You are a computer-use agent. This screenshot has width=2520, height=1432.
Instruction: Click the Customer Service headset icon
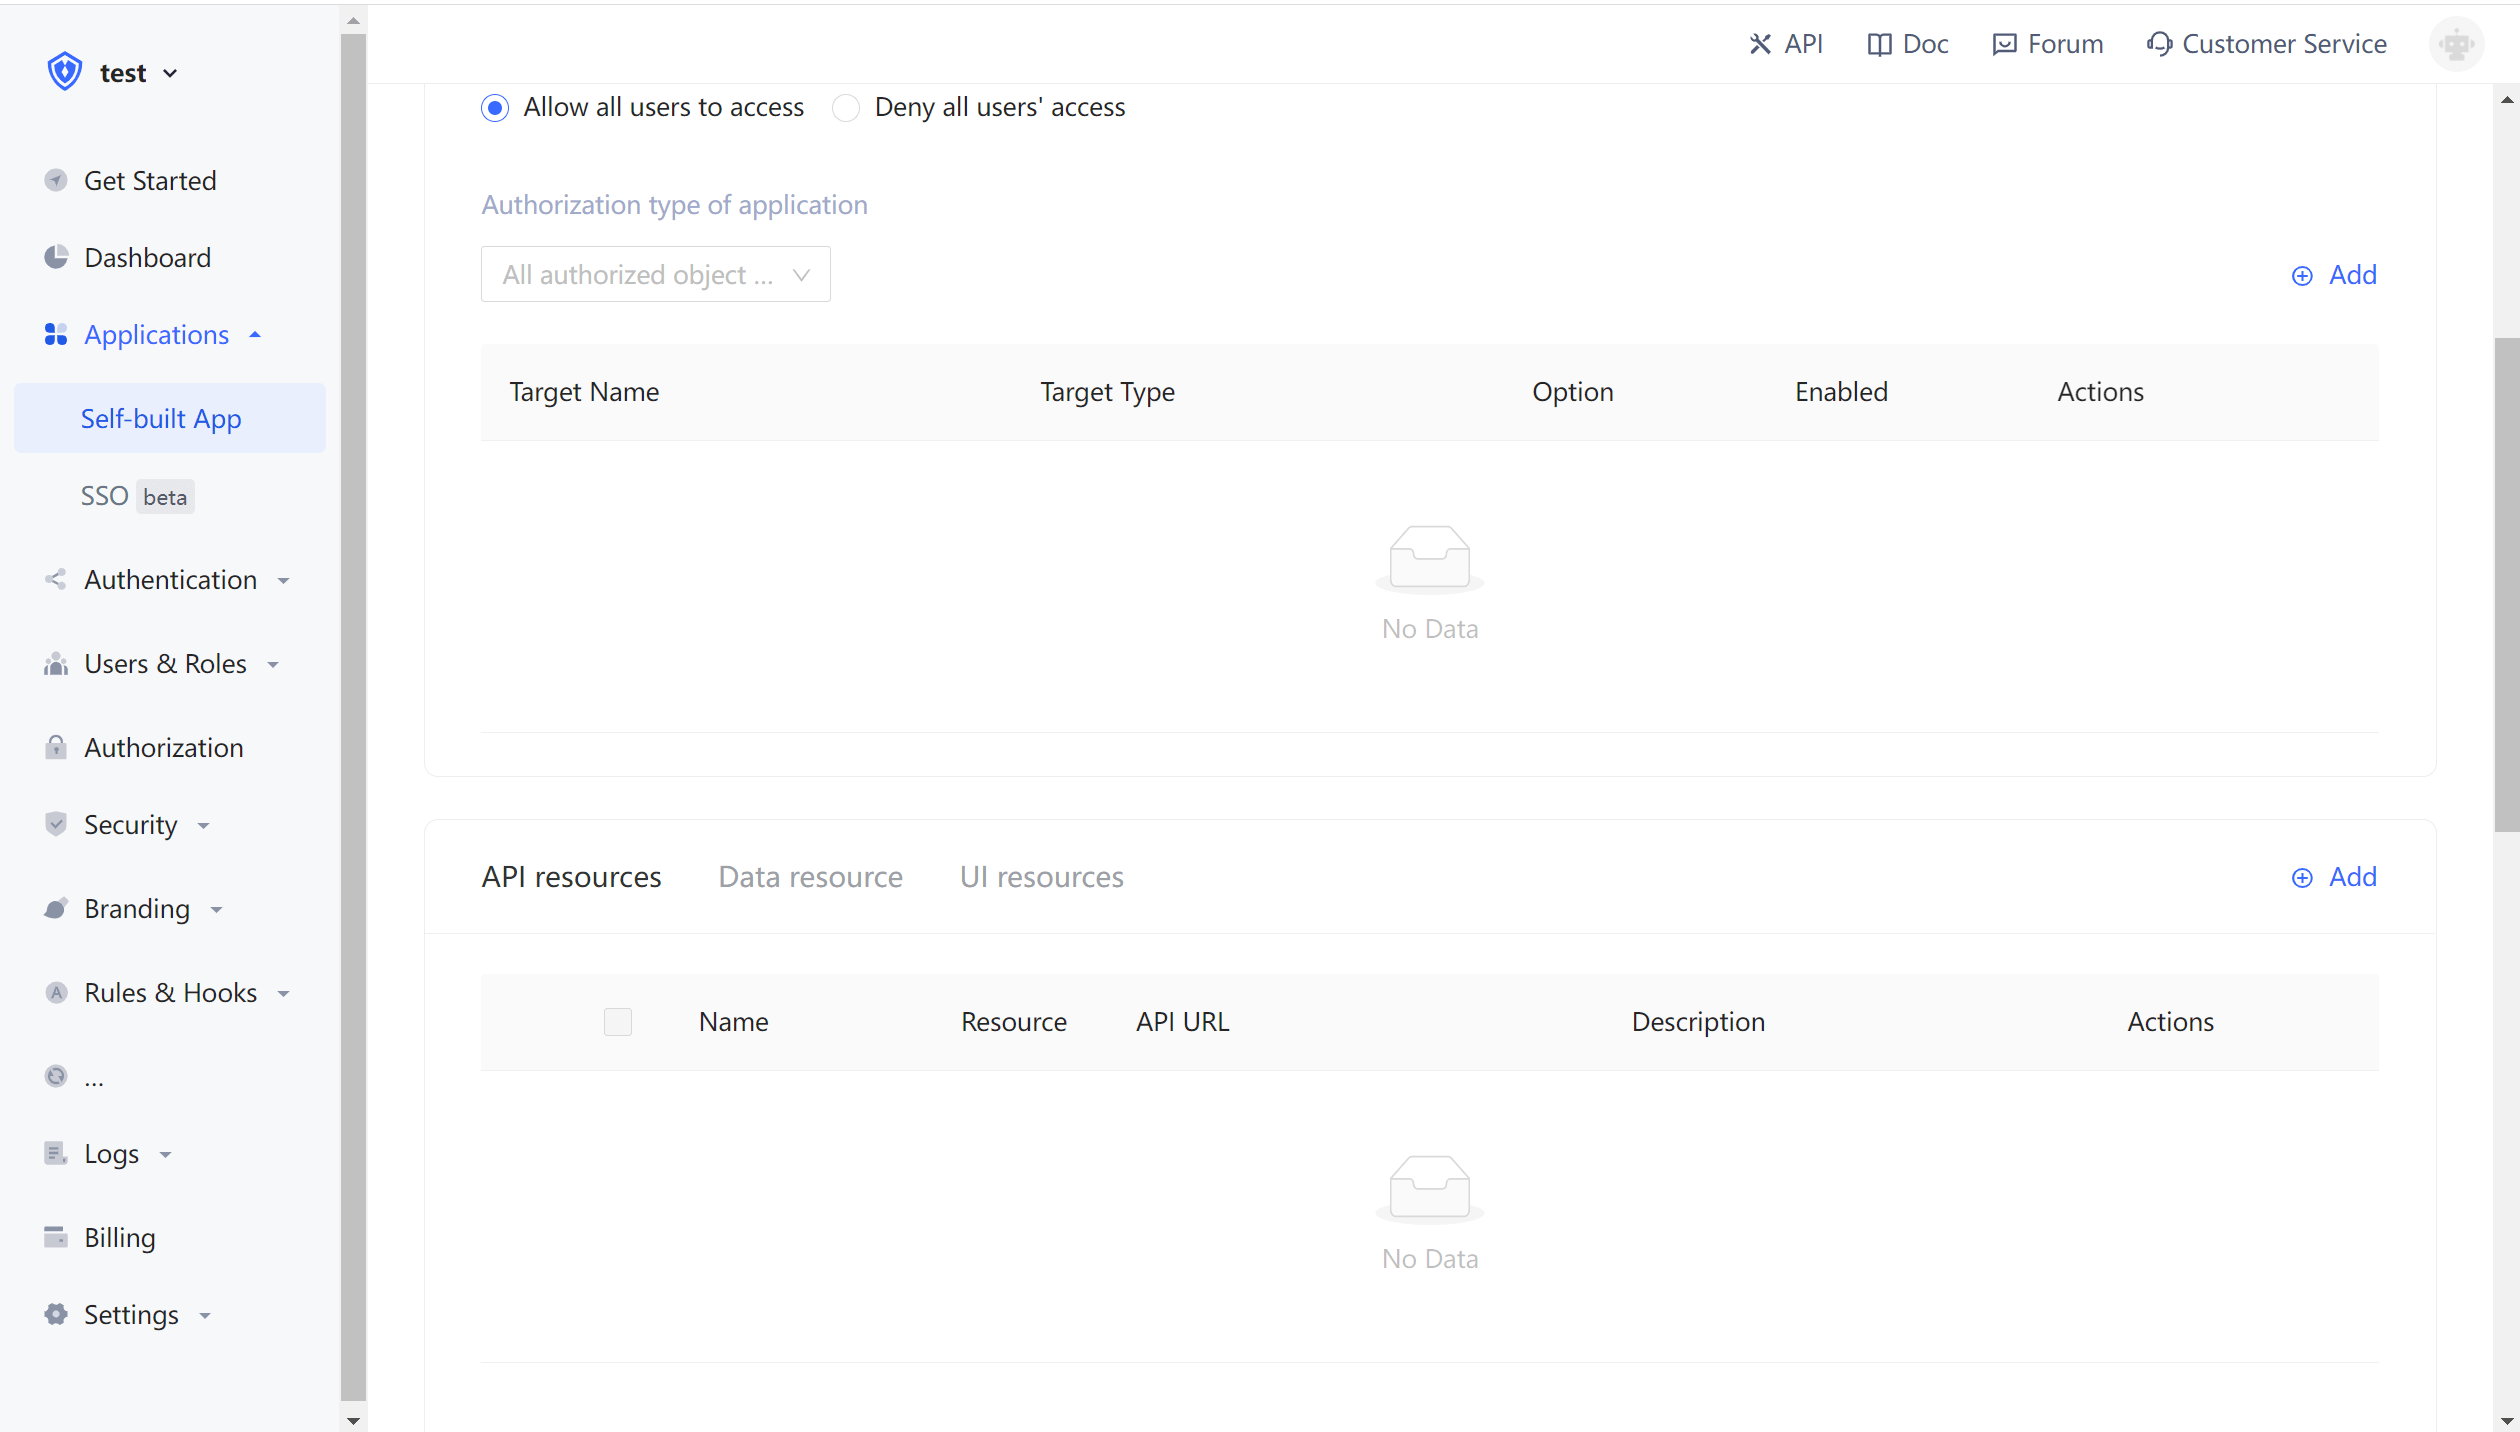[2159, 44]
